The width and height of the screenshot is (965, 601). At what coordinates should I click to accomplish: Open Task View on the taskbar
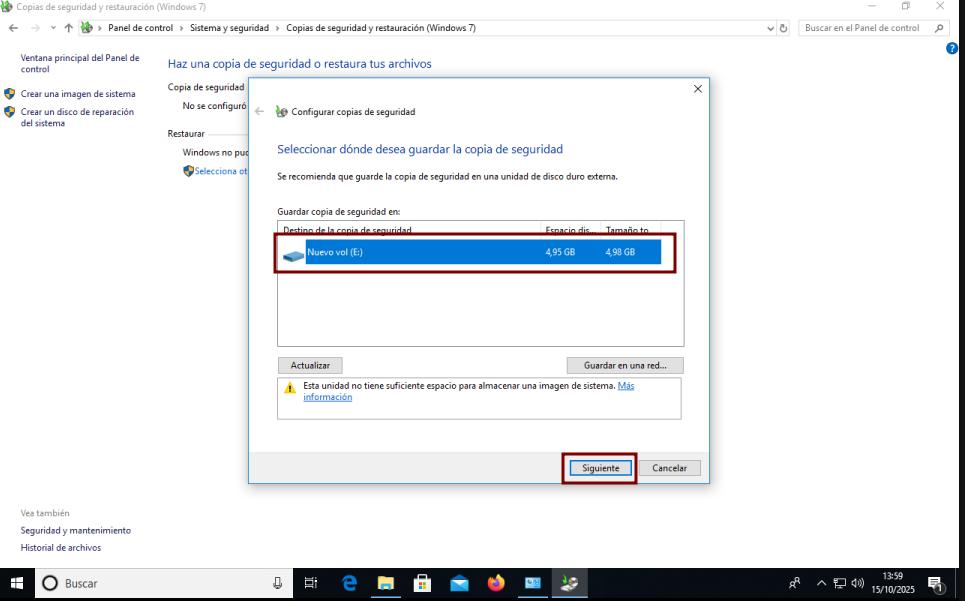coord(311,583)
